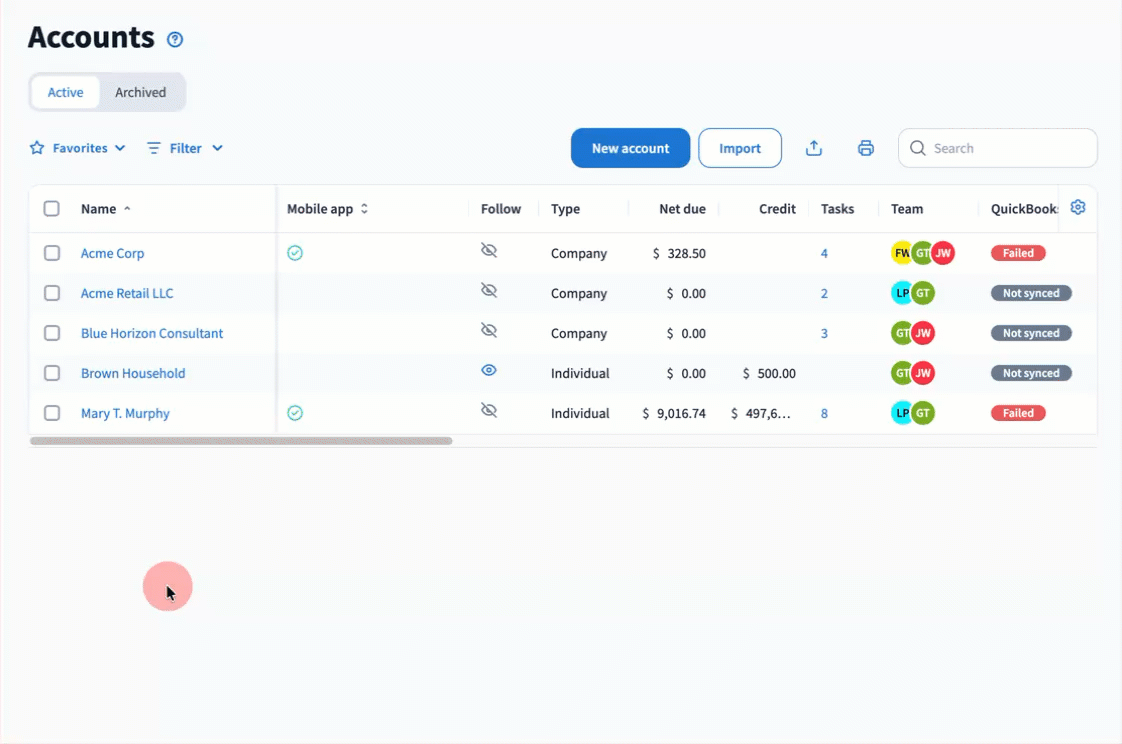Viewport: 1122px width, 744px height.
Task: Click the FW team avatar for Acme Corp
Action: coord(901,253)
